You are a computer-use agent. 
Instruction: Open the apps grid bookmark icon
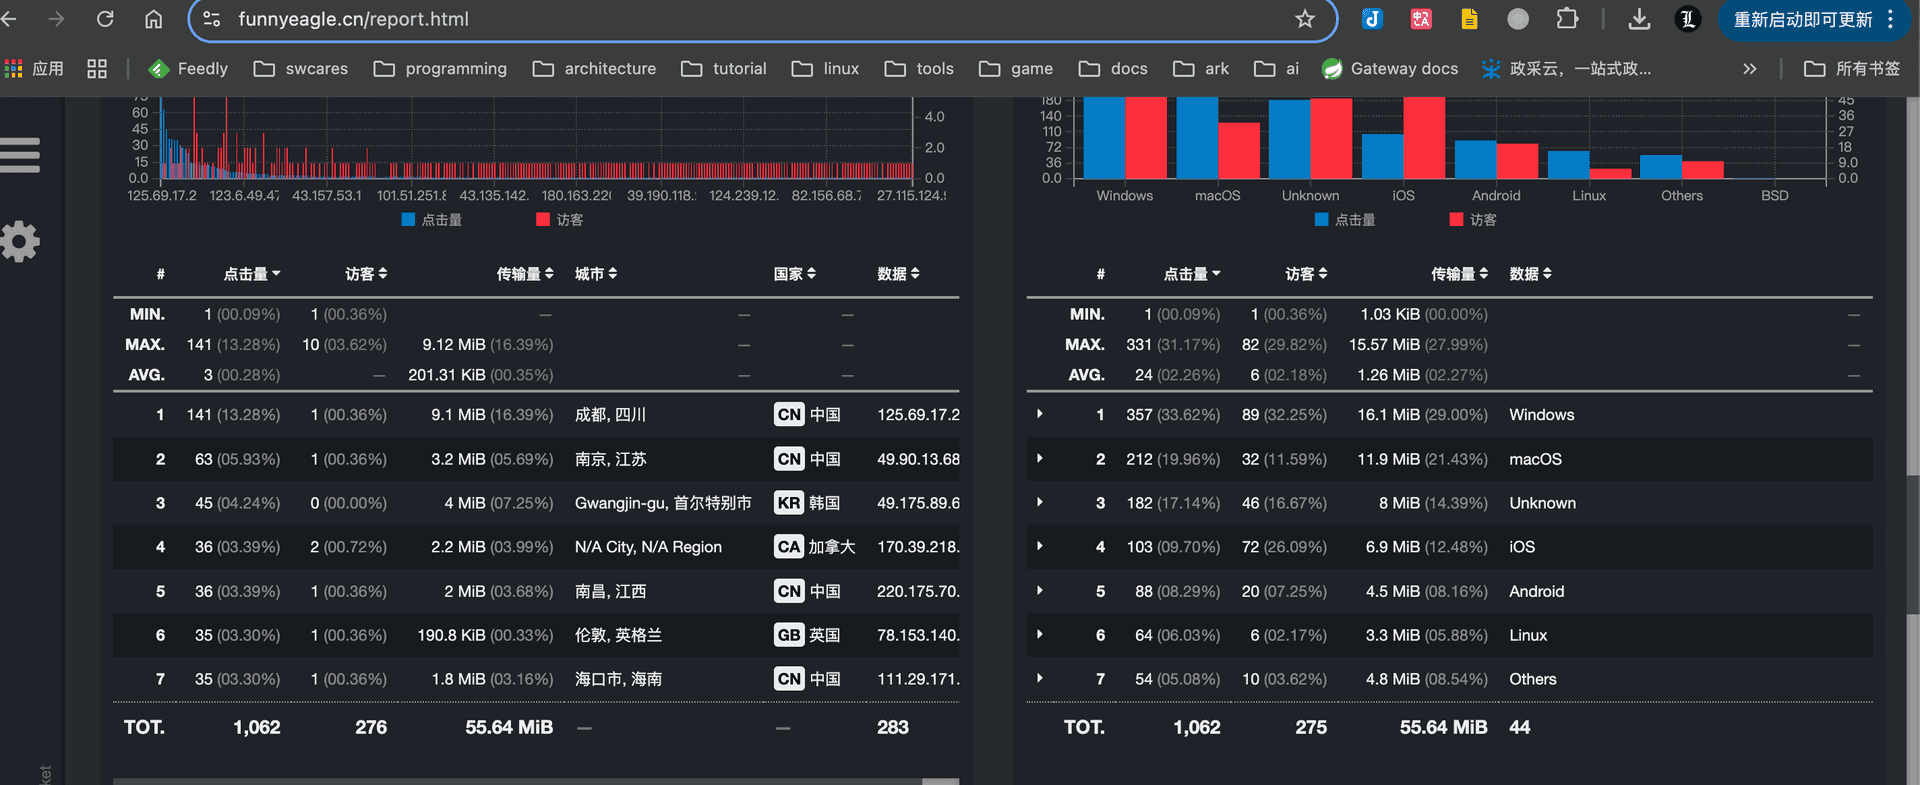coord(97,68)
